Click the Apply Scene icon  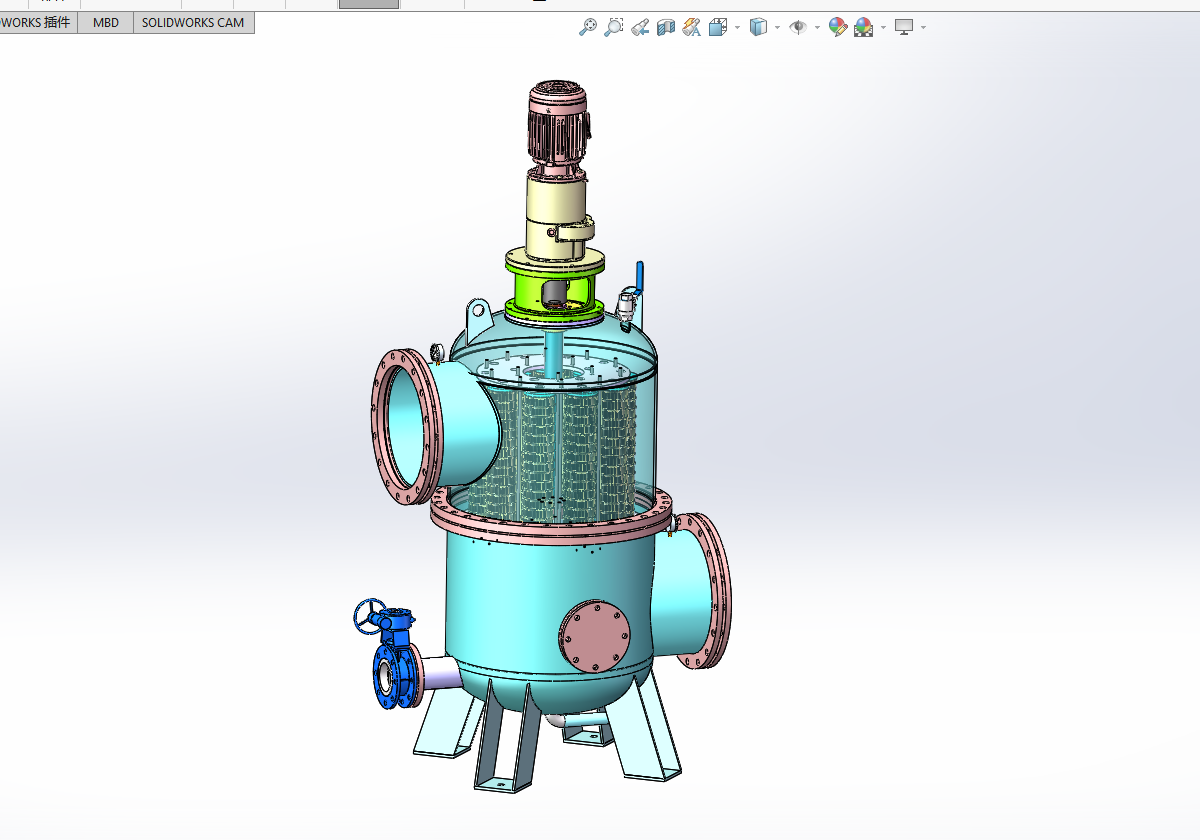pyautogui.click(x=864, y=27)
